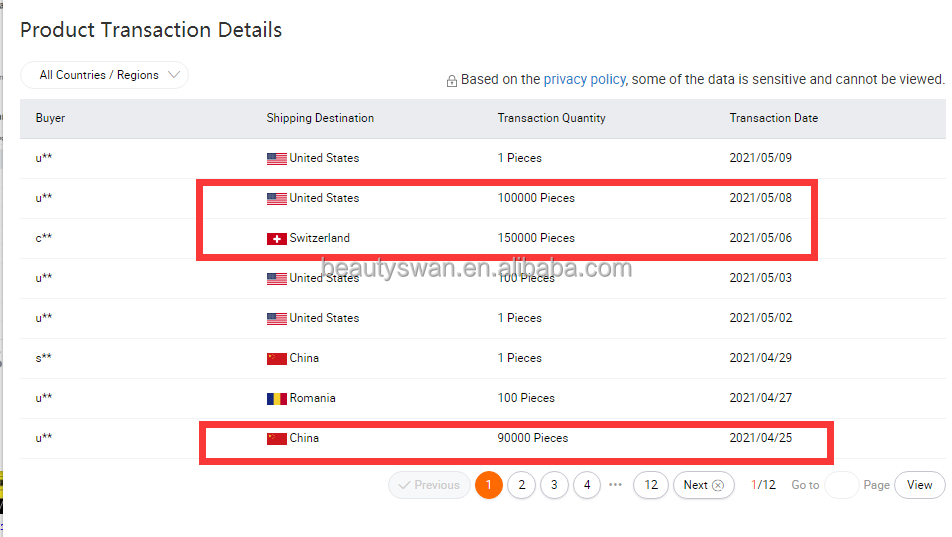Go to page 4
This screenshot has height=537, width=952.
click(587, 485)
